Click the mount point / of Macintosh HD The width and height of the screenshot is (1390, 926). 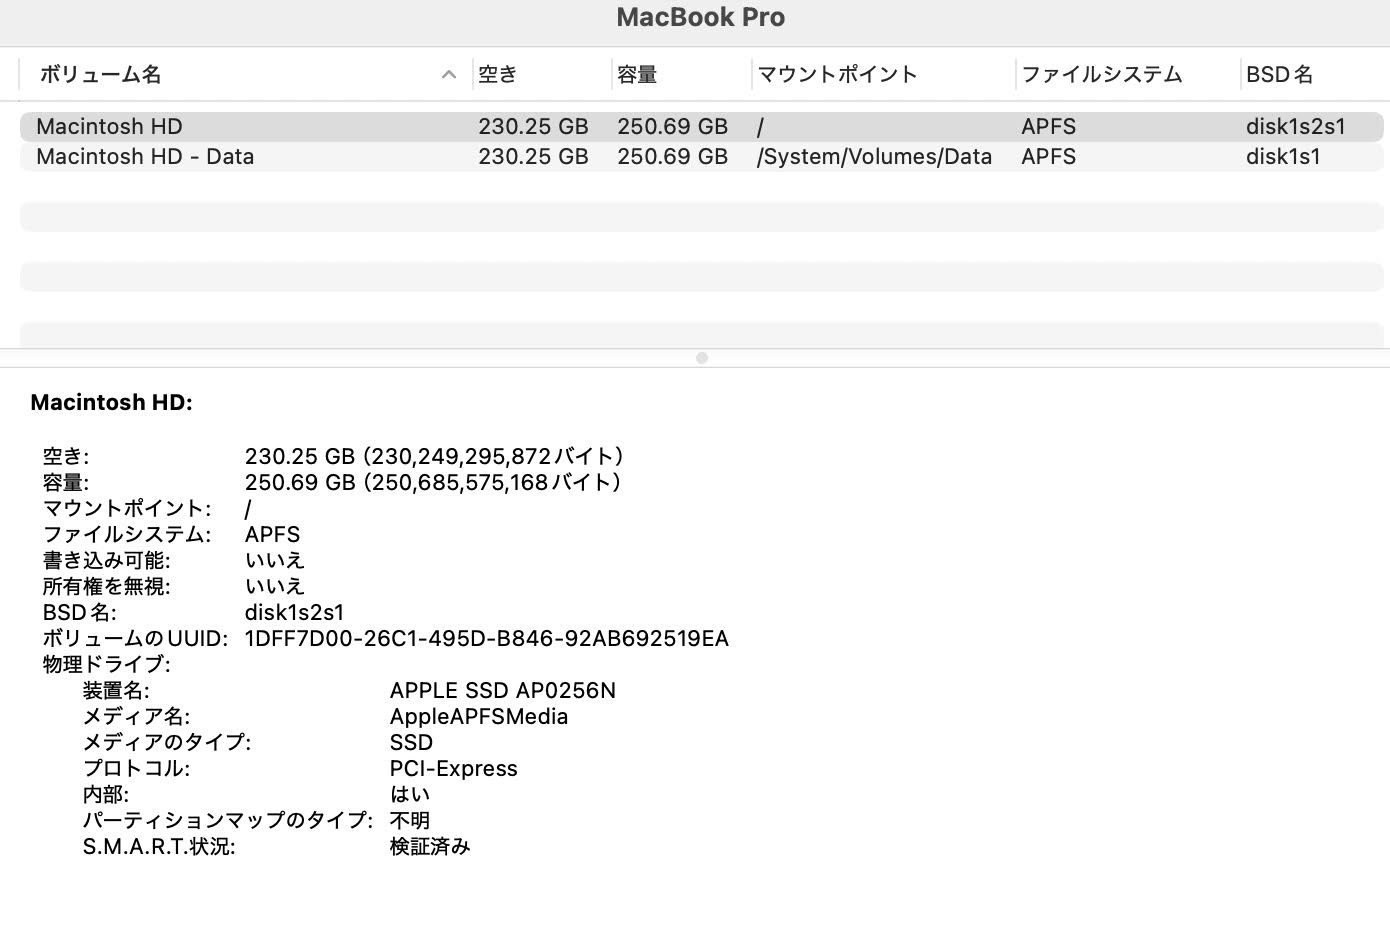[x=760, y=126]
